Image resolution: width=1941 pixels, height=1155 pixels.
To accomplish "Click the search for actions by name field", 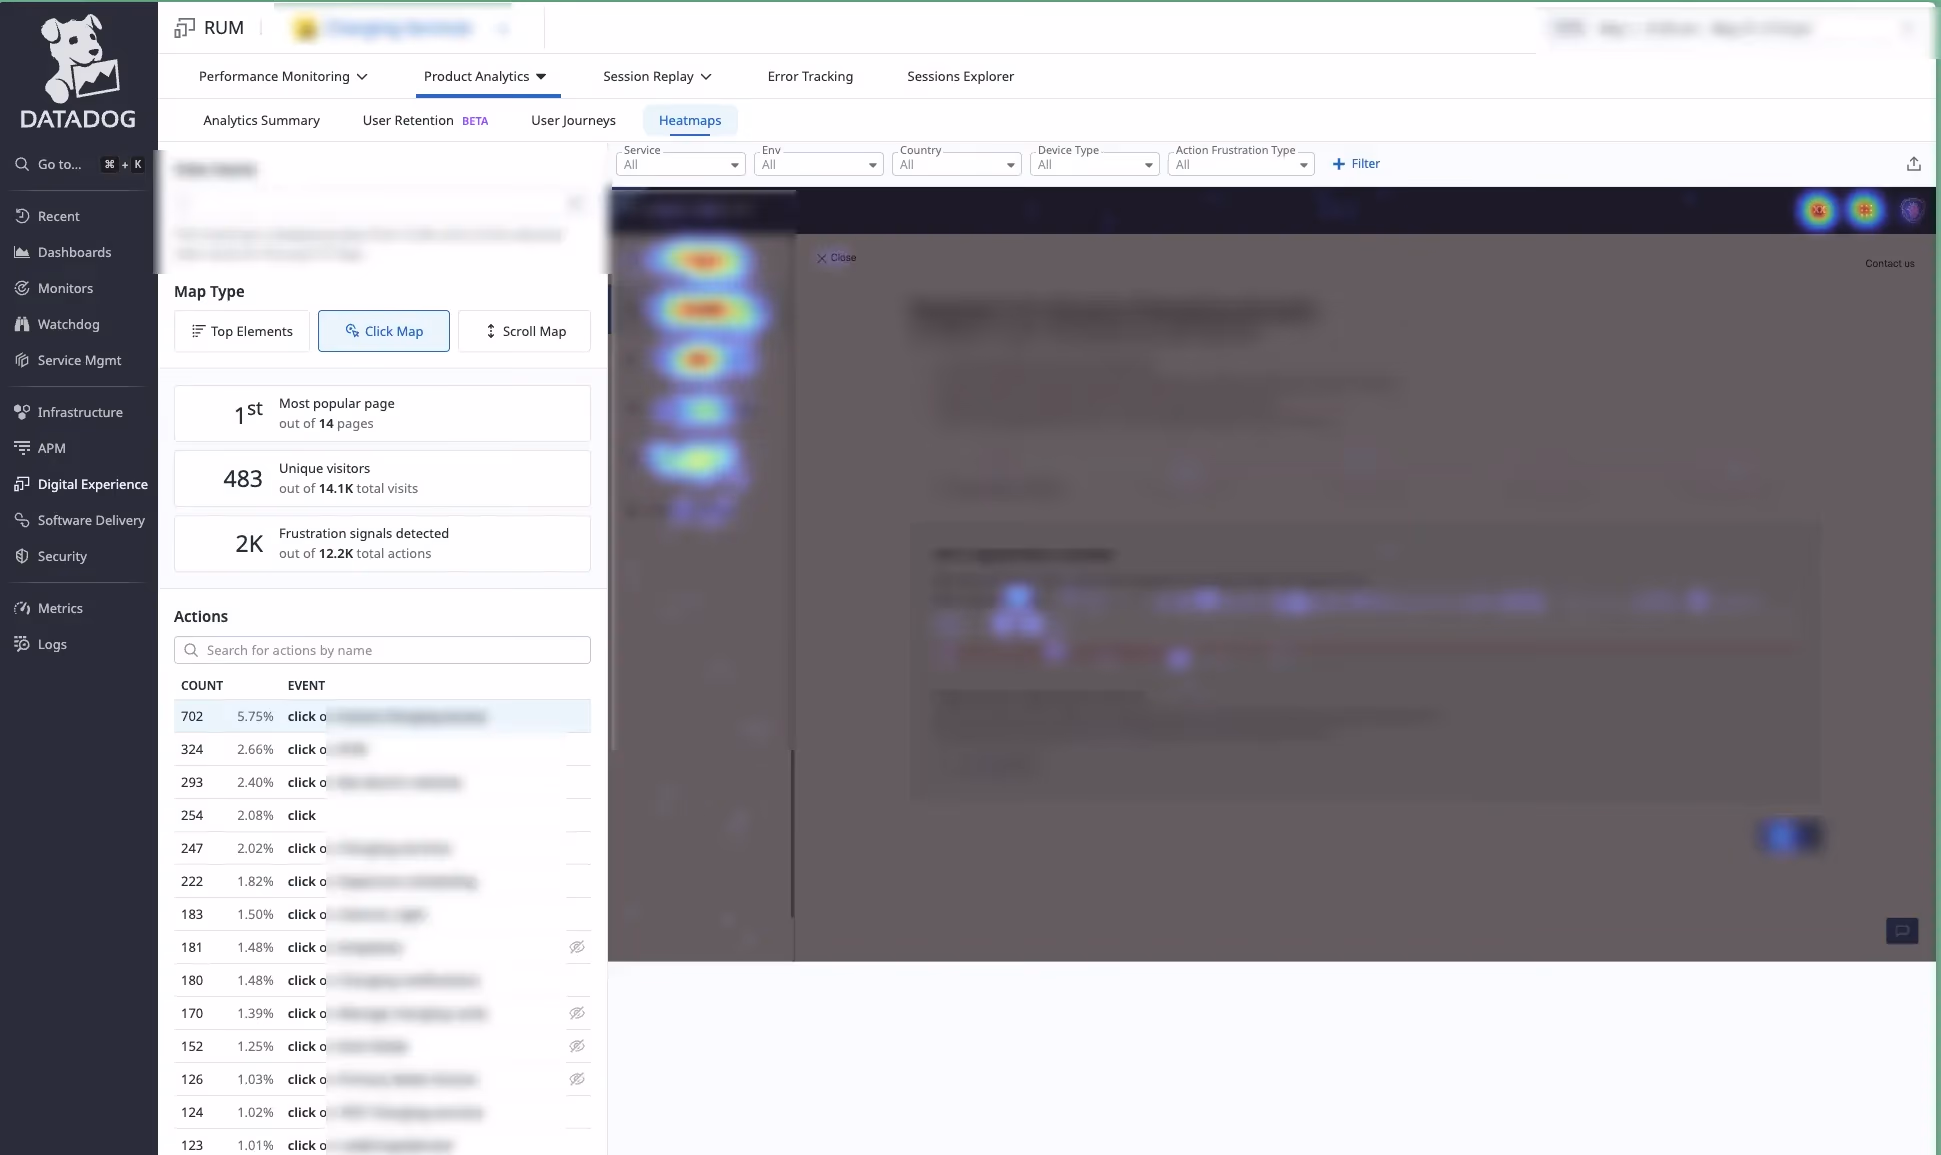I will 382,650.
